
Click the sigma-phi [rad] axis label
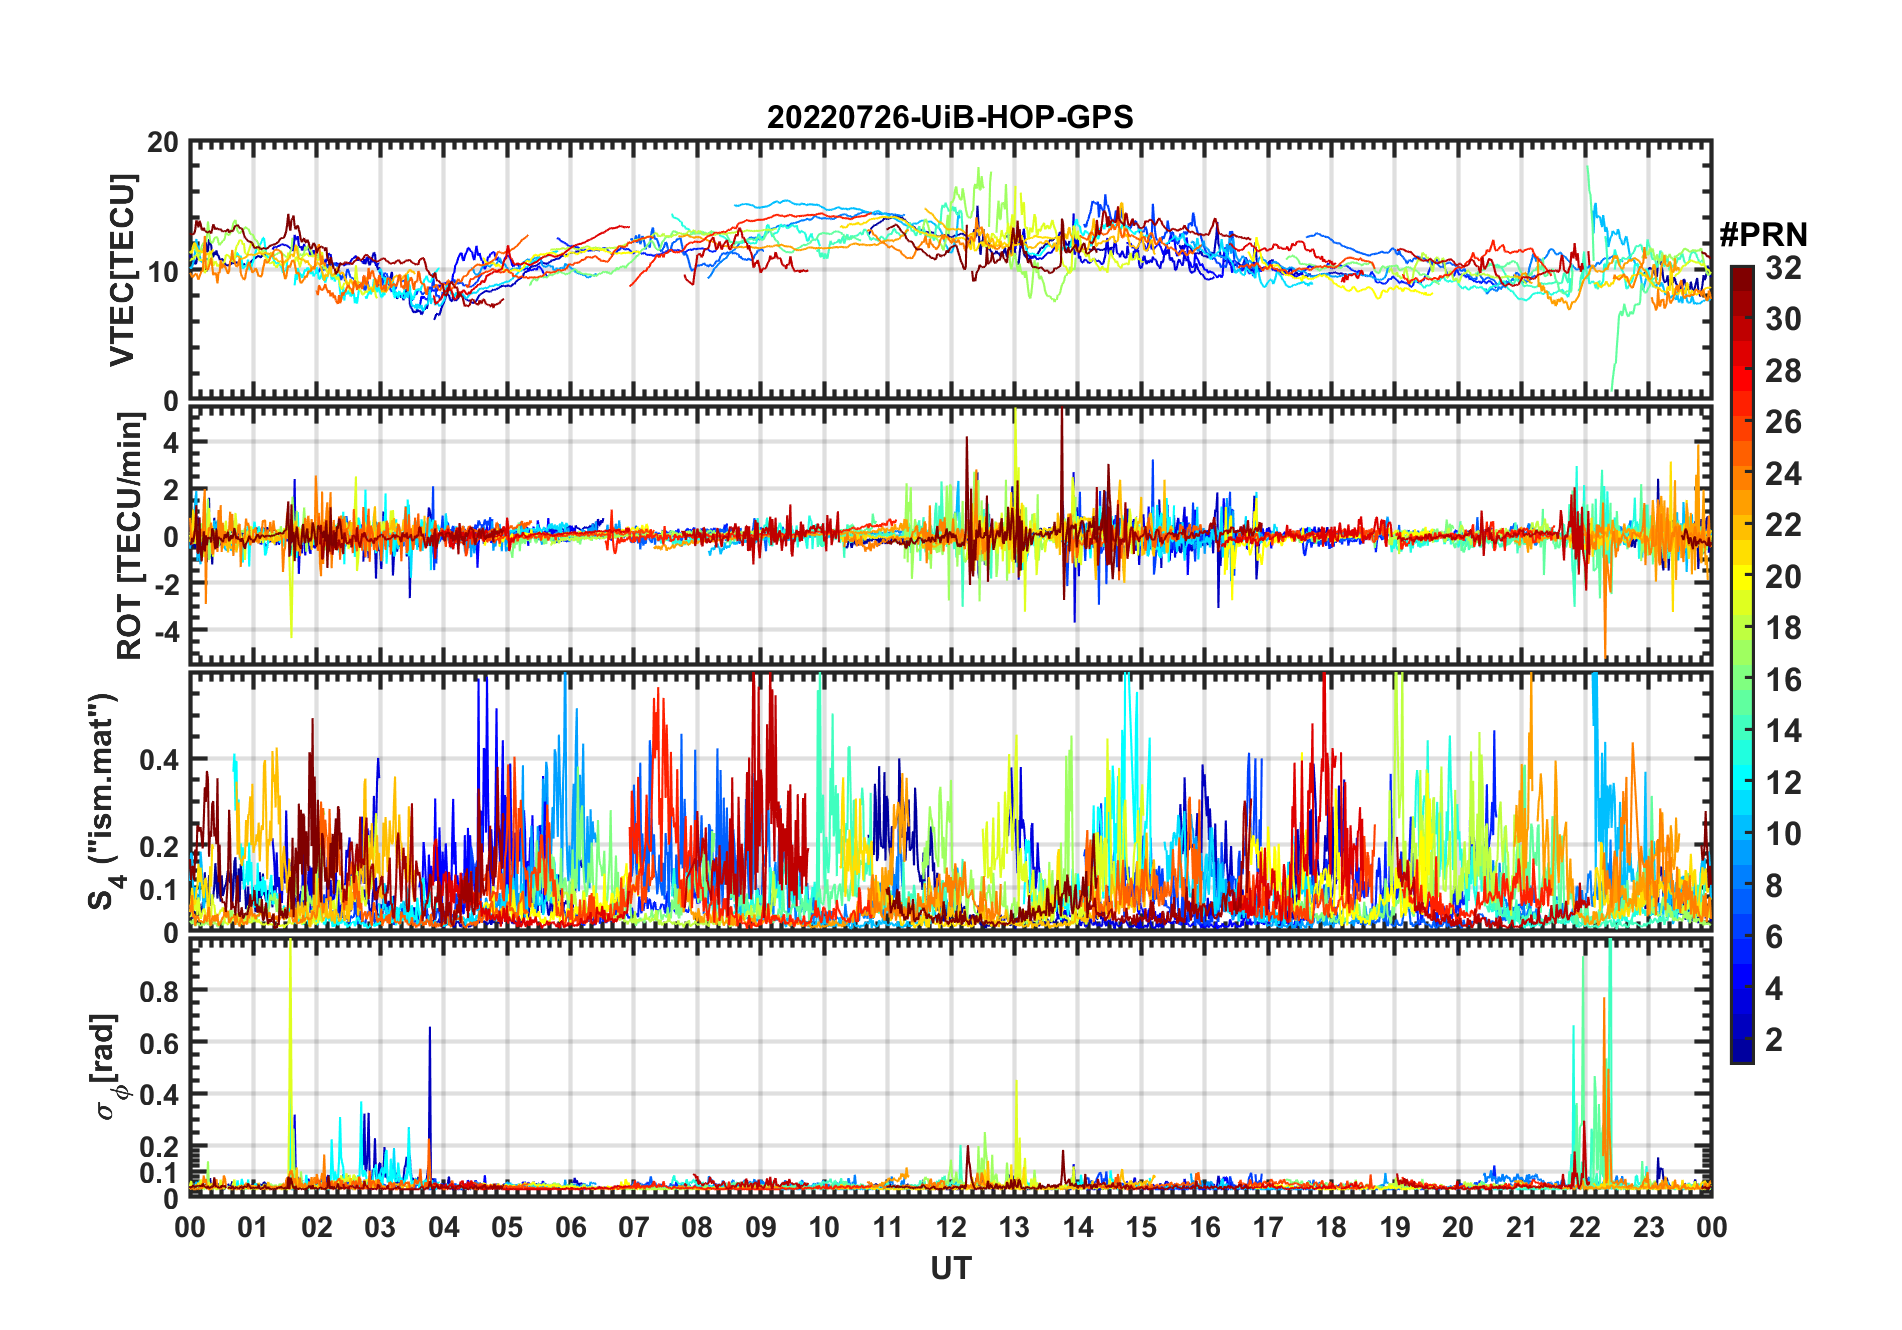(108, 1067)
